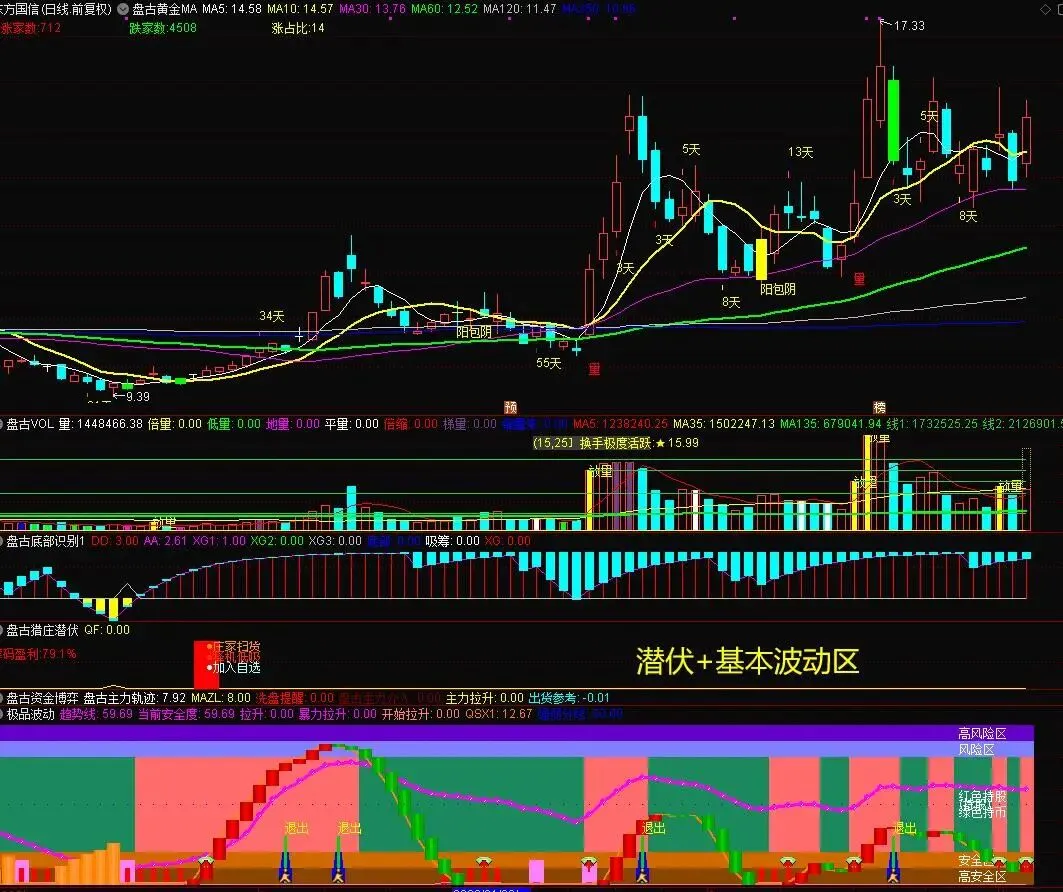Click the 线1: 1732525.25 value
The height and width of the screenshot is (892, 1063).
pos(932,424)
